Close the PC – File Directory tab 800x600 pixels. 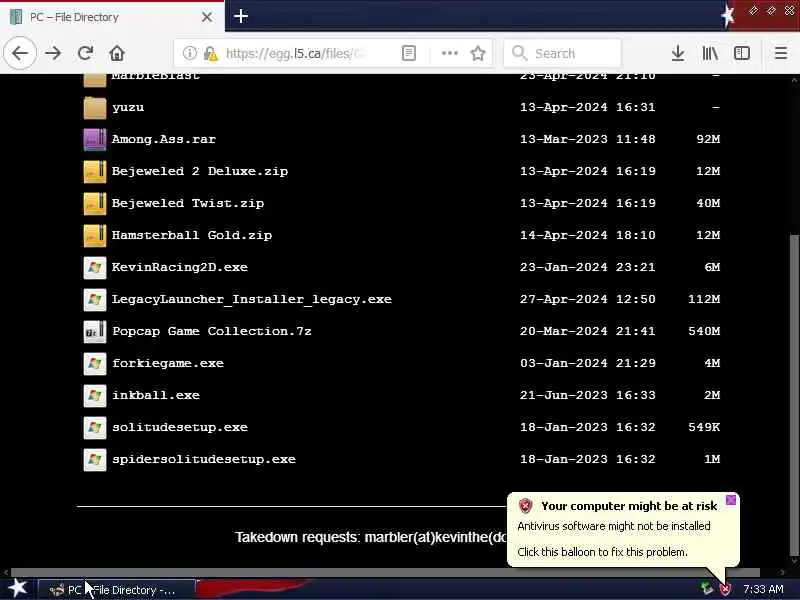coord(207,17)
